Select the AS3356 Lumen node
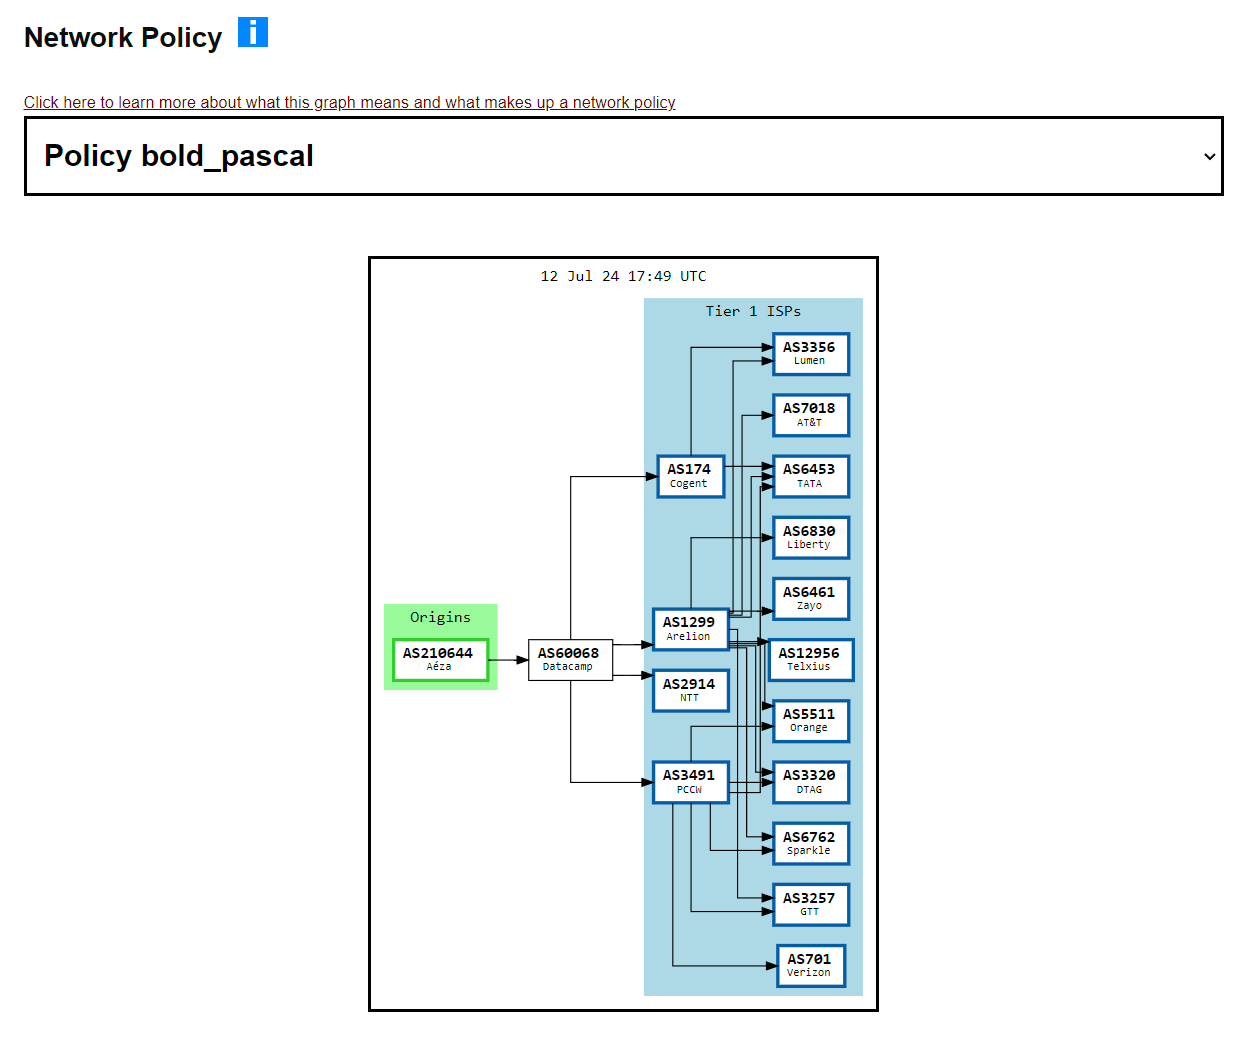1252x1045 pixels. [811, 354]
